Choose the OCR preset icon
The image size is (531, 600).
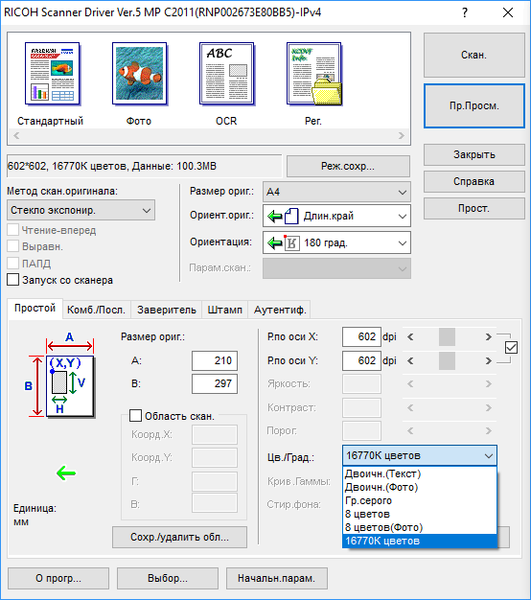[226, 74]
